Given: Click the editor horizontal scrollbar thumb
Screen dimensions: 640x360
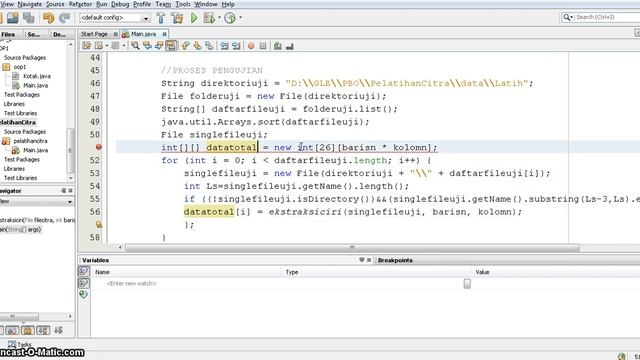Looking at the screenshot, I should (352, 247).
